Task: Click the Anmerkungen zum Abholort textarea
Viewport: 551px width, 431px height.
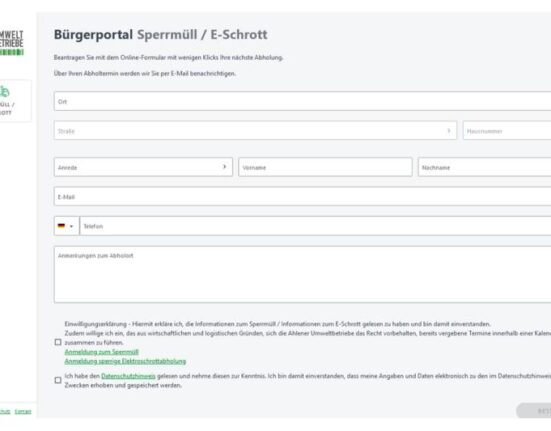Action: click(x=303, y=275)
